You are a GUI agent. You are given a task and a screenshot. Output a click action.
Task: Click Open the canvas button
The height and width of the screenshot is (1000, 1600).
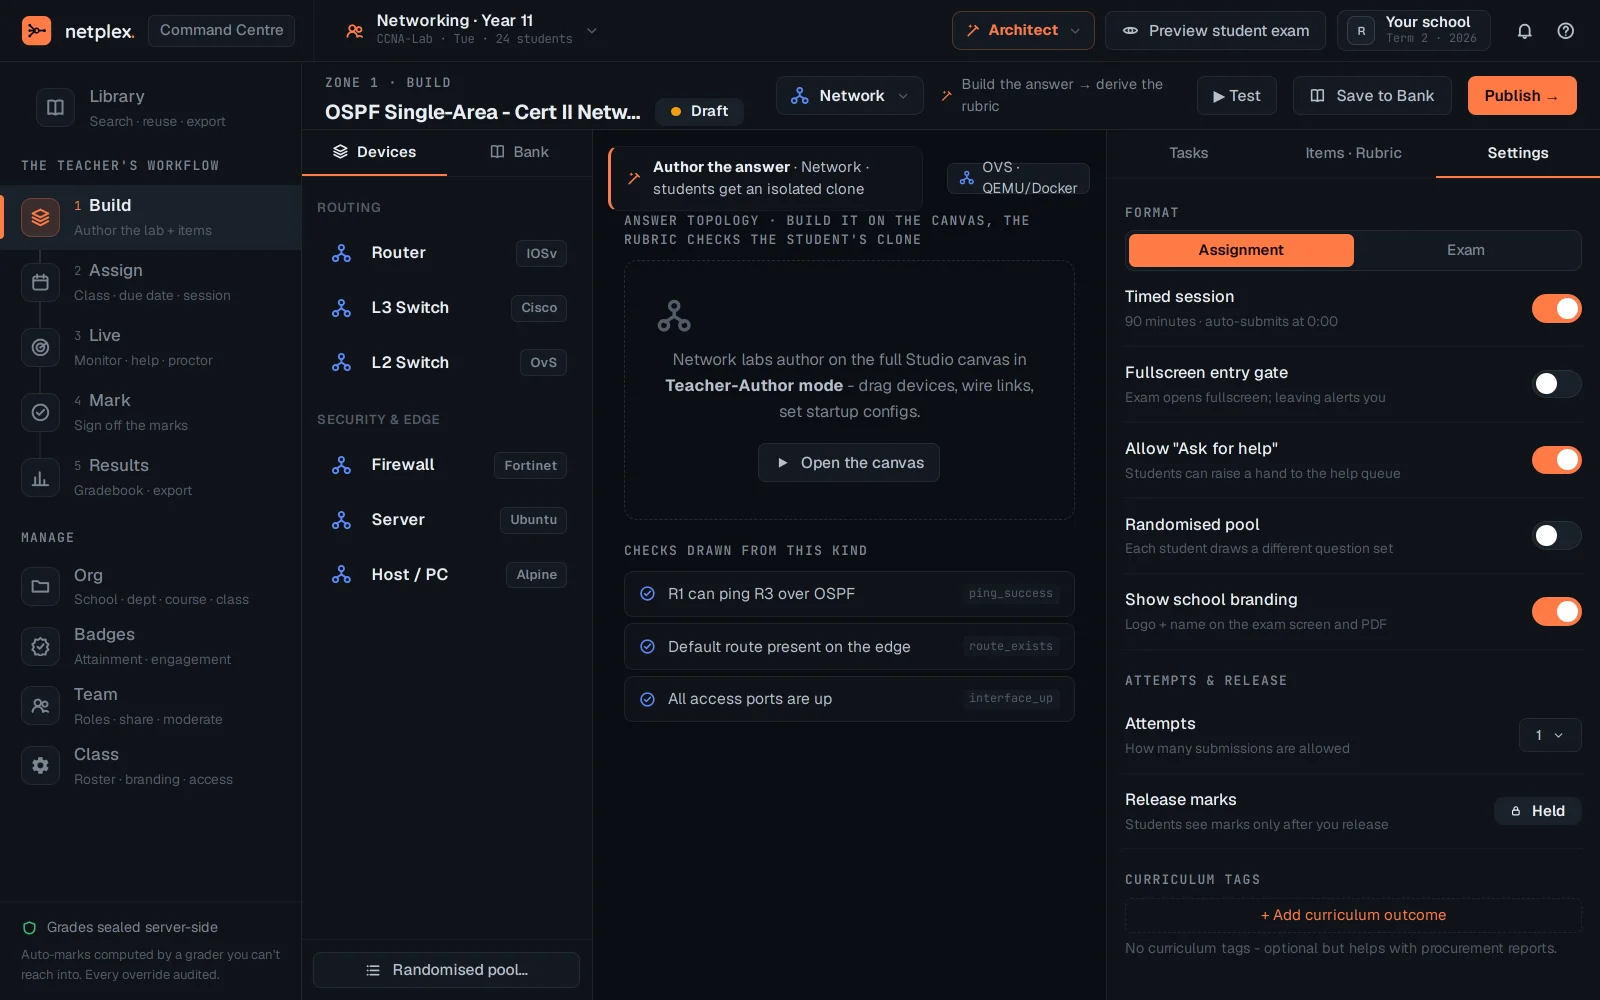[849, 463]
